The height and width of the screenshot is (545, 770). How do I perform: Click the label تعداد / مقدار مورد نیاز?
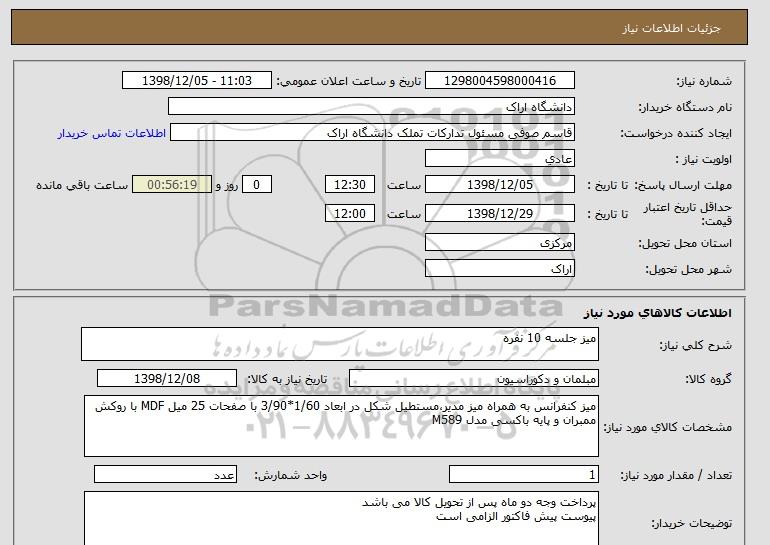676,475
